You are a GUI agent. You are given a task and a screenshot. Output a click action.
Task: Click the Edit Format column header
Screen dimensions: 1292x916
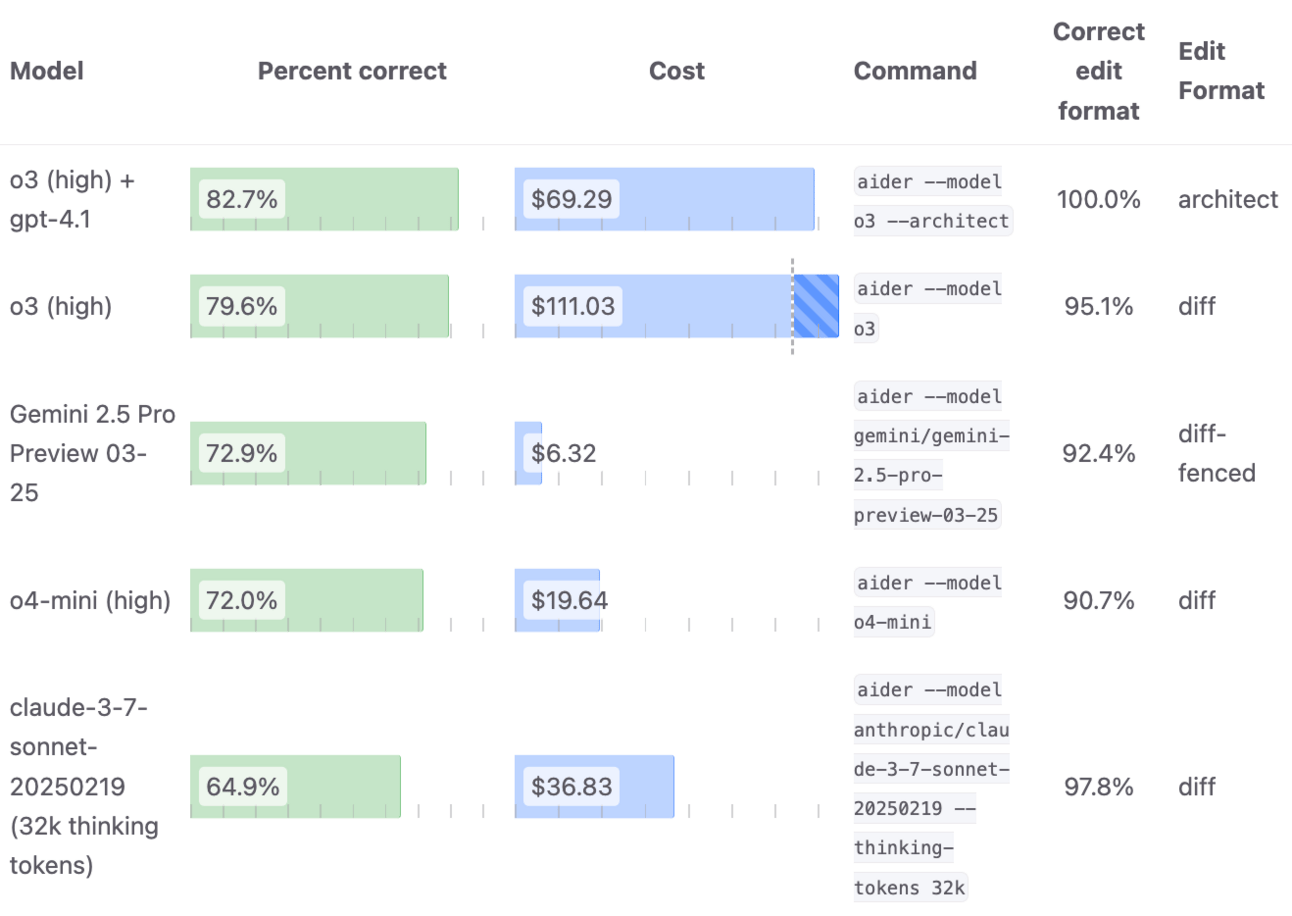(x=1221, y=71)
